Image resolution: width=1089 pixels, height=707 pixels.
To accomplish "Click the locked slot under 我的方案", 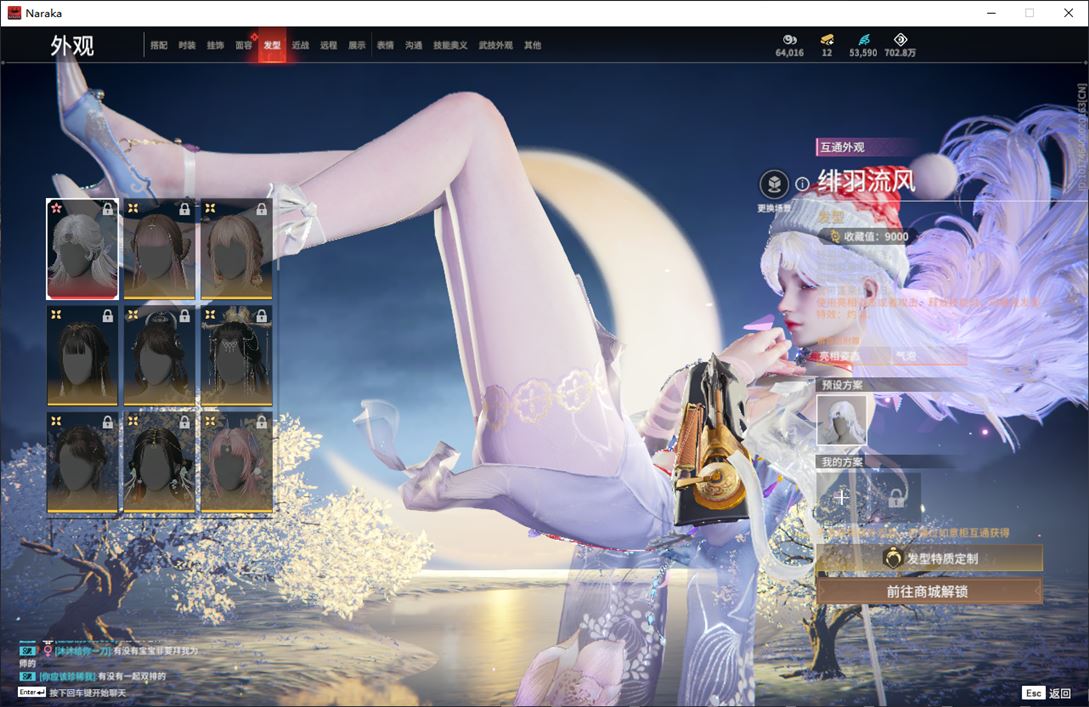I will (894, 497).
